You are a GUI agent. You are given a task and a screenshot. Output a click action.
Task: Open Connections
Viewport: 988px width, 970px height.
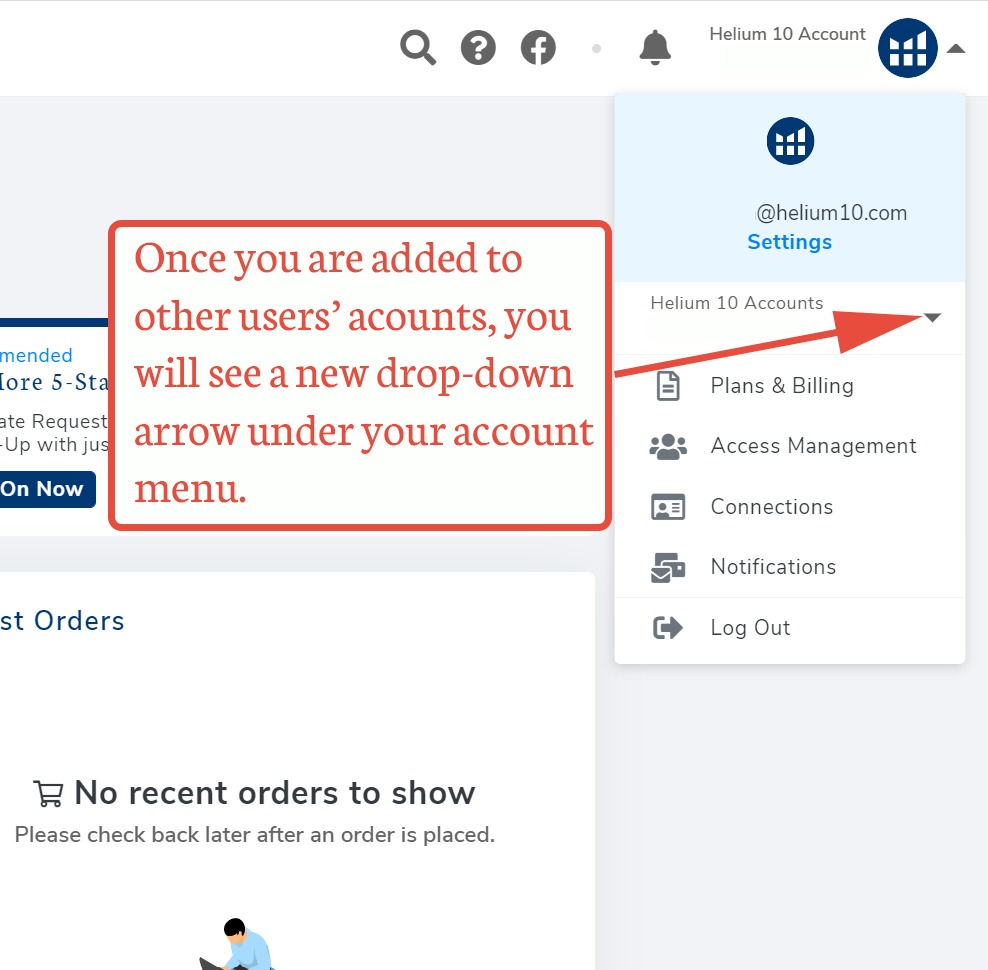tap(772, 507)
